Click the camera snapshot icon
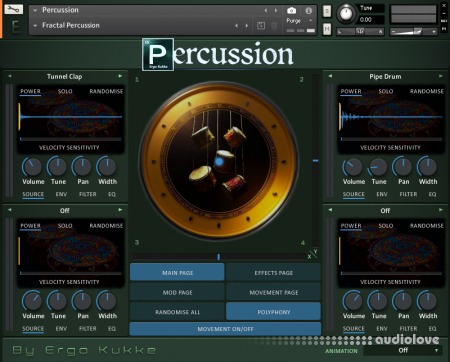The height and width of the screenshot is (362, 450). click(x=291, y=11)
